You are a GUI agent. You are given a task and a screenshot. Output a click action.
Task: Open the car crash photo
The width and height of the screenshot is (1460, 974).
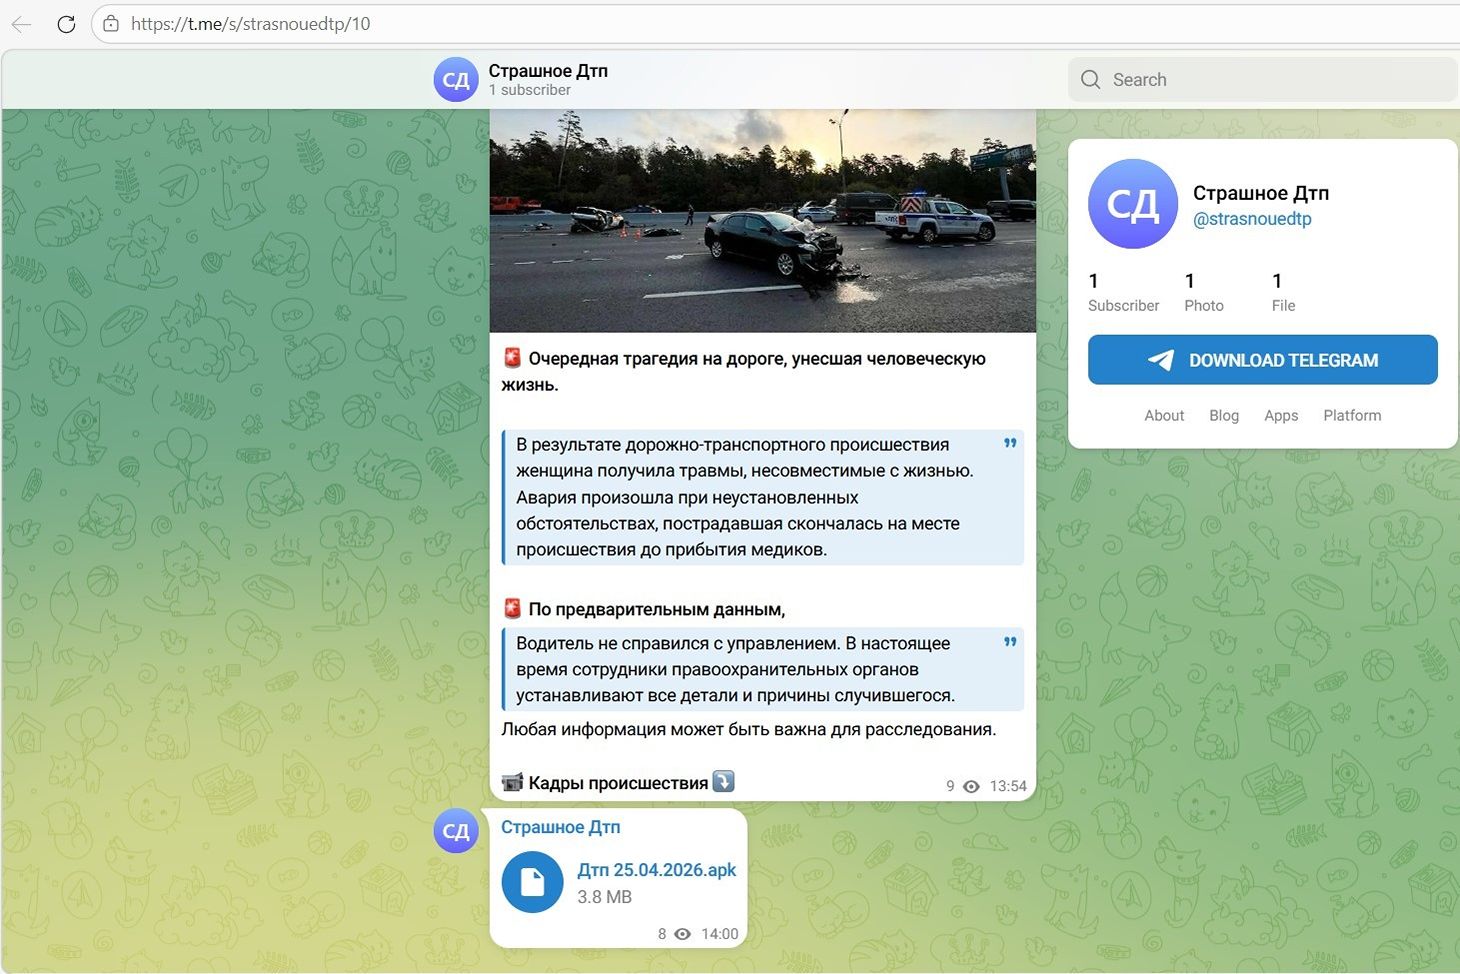click(763, 221)
